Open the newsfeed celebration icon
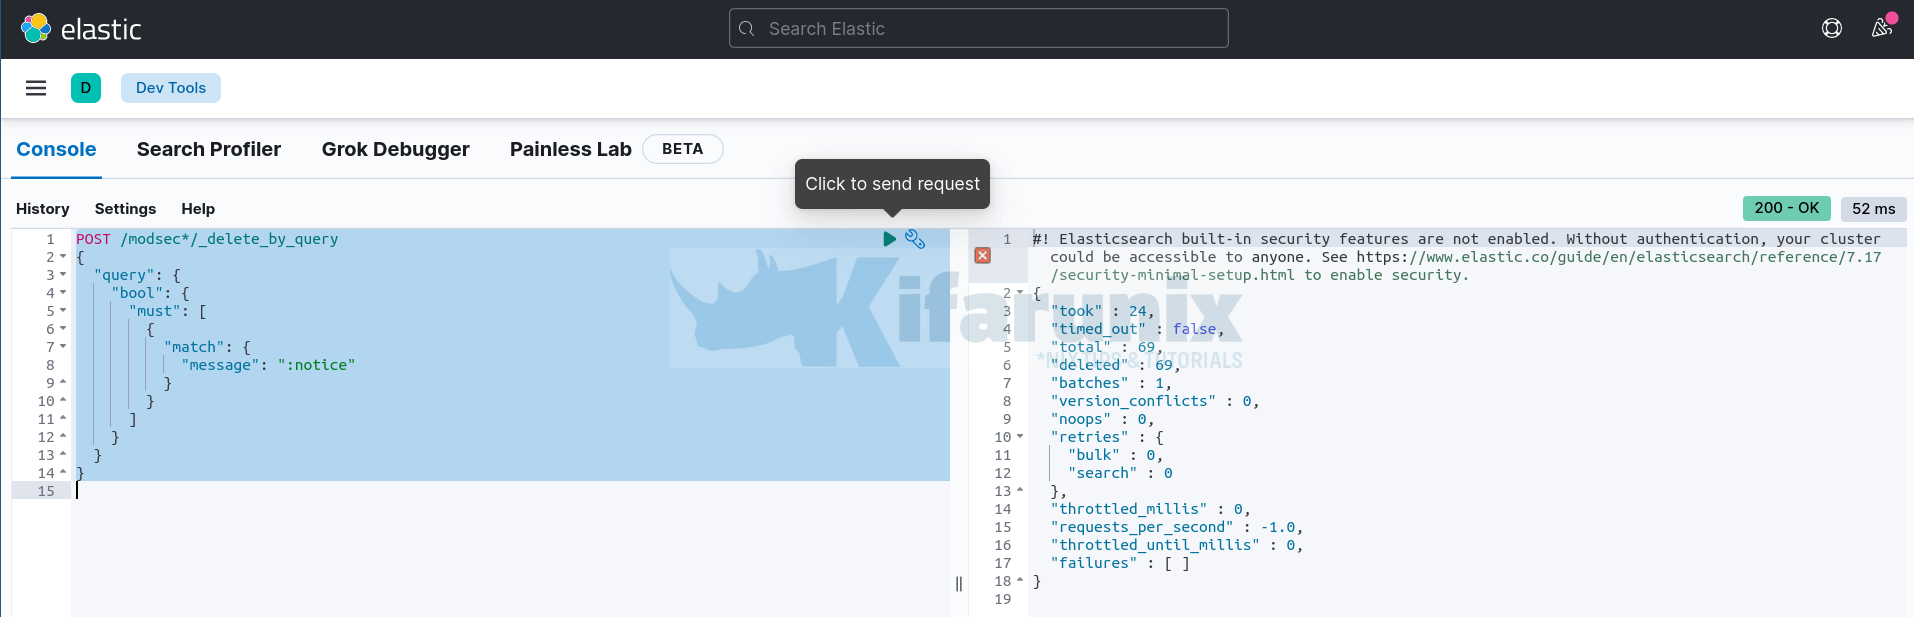The width and height of the screenshot is (1914, 617). pos(1882,27)
